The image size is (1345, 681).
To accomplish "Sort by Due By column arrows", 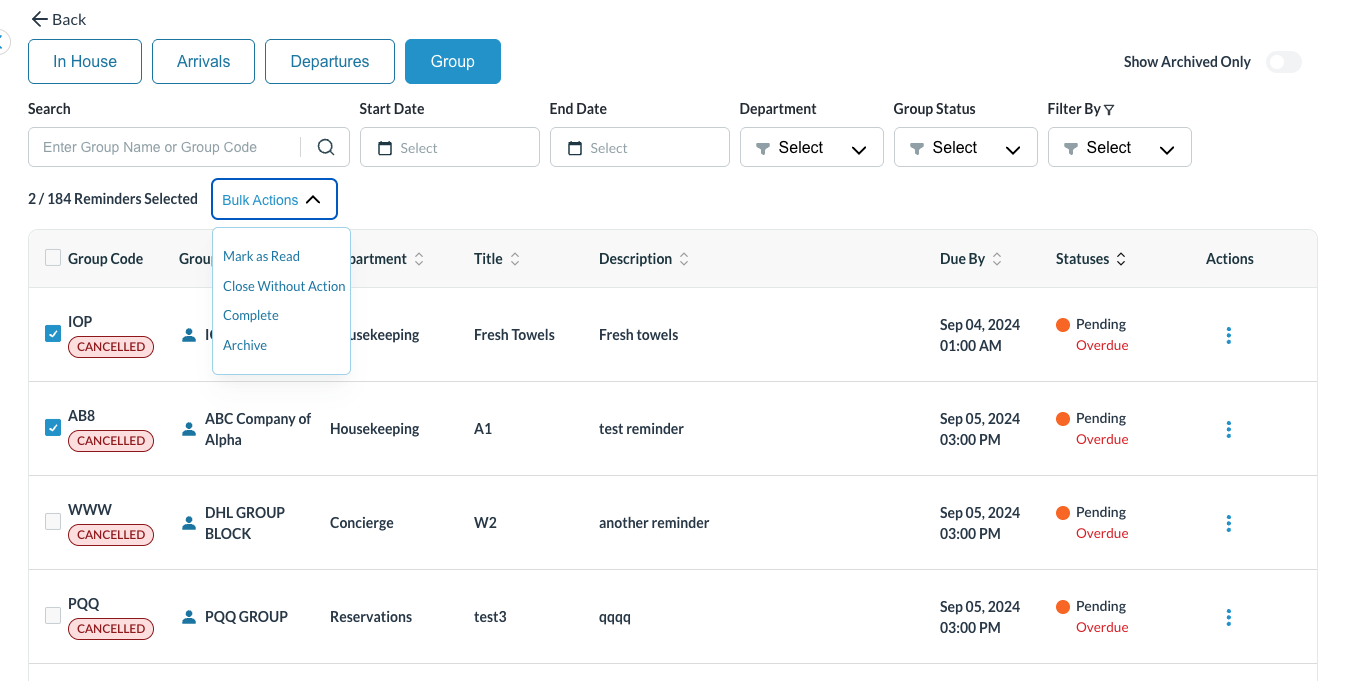I will [x=997, y=259].
